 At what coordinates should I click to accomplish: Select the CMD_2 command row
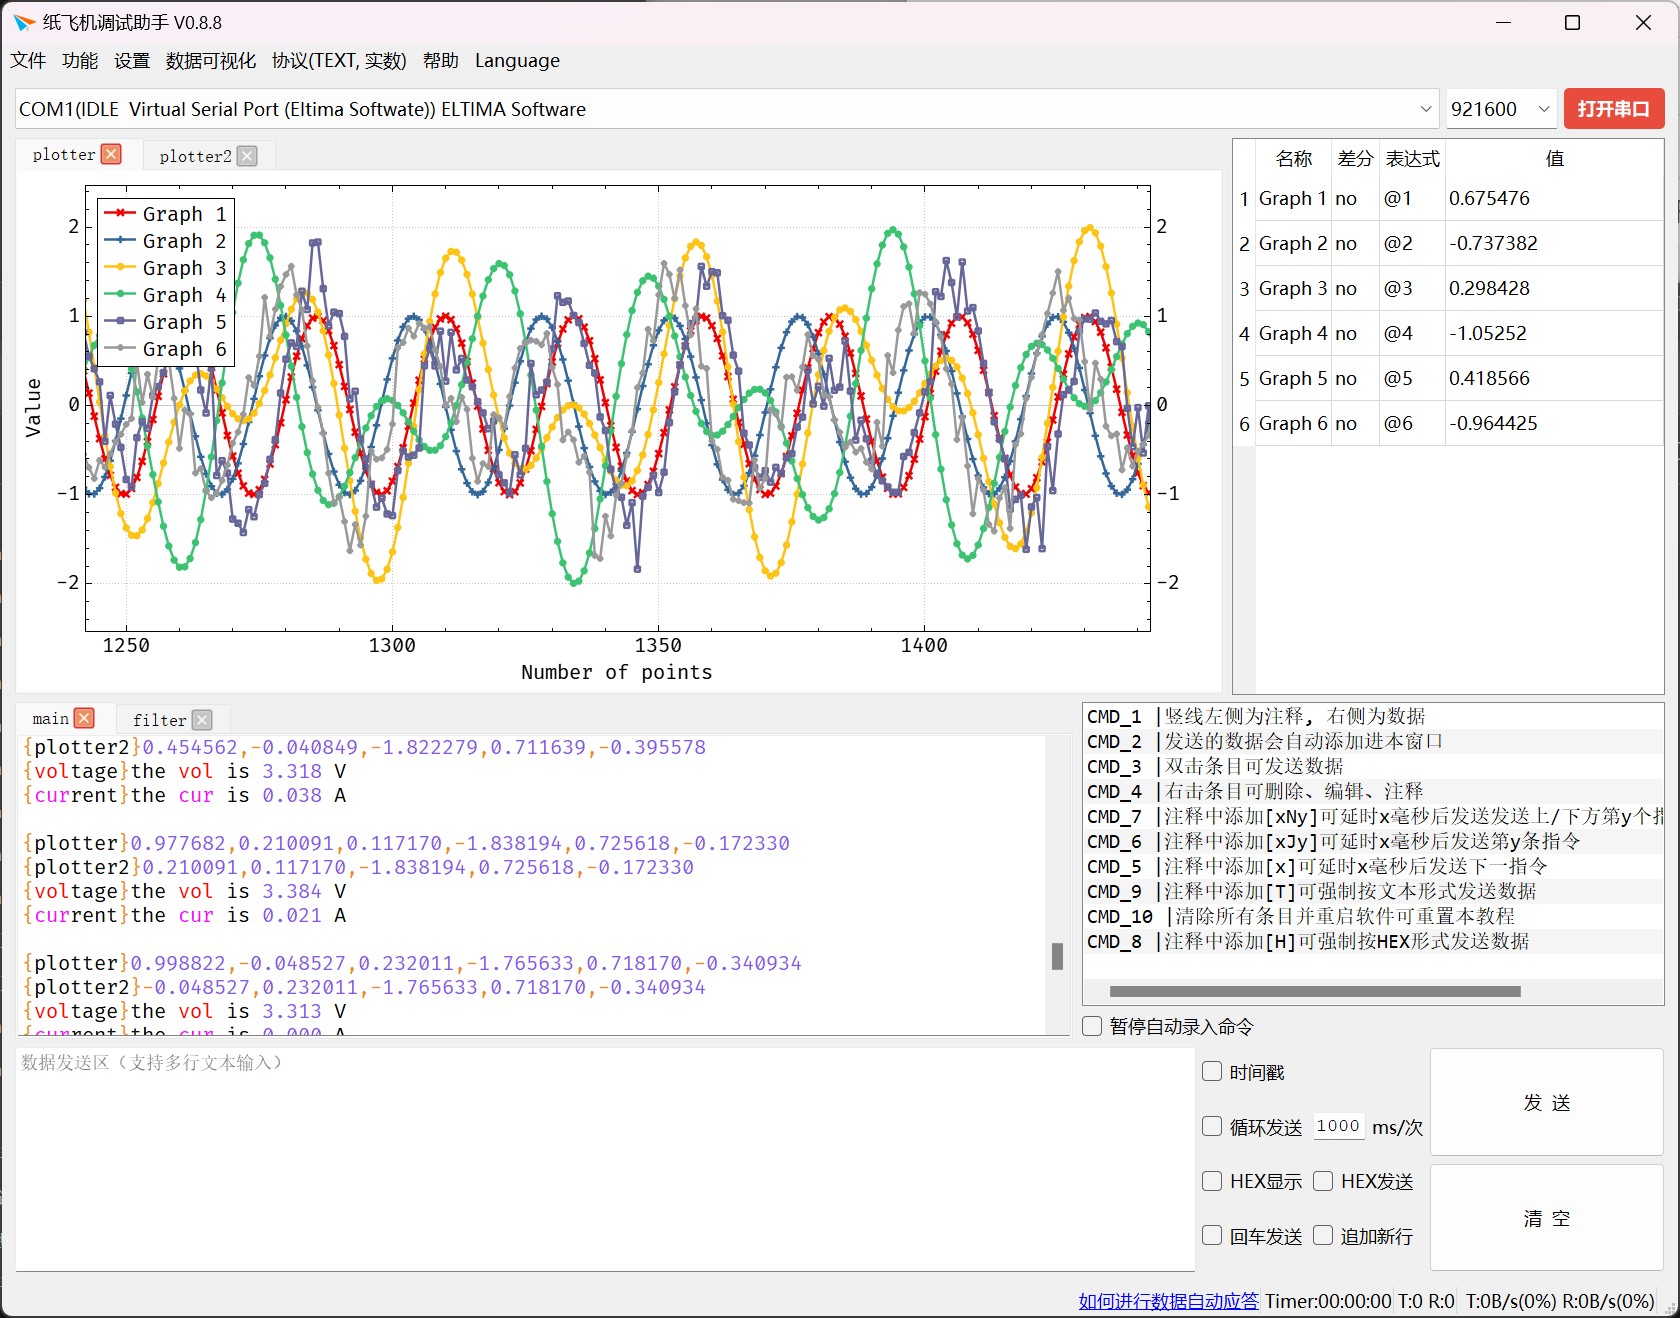pyautogui.click(x=1374, y=741)
